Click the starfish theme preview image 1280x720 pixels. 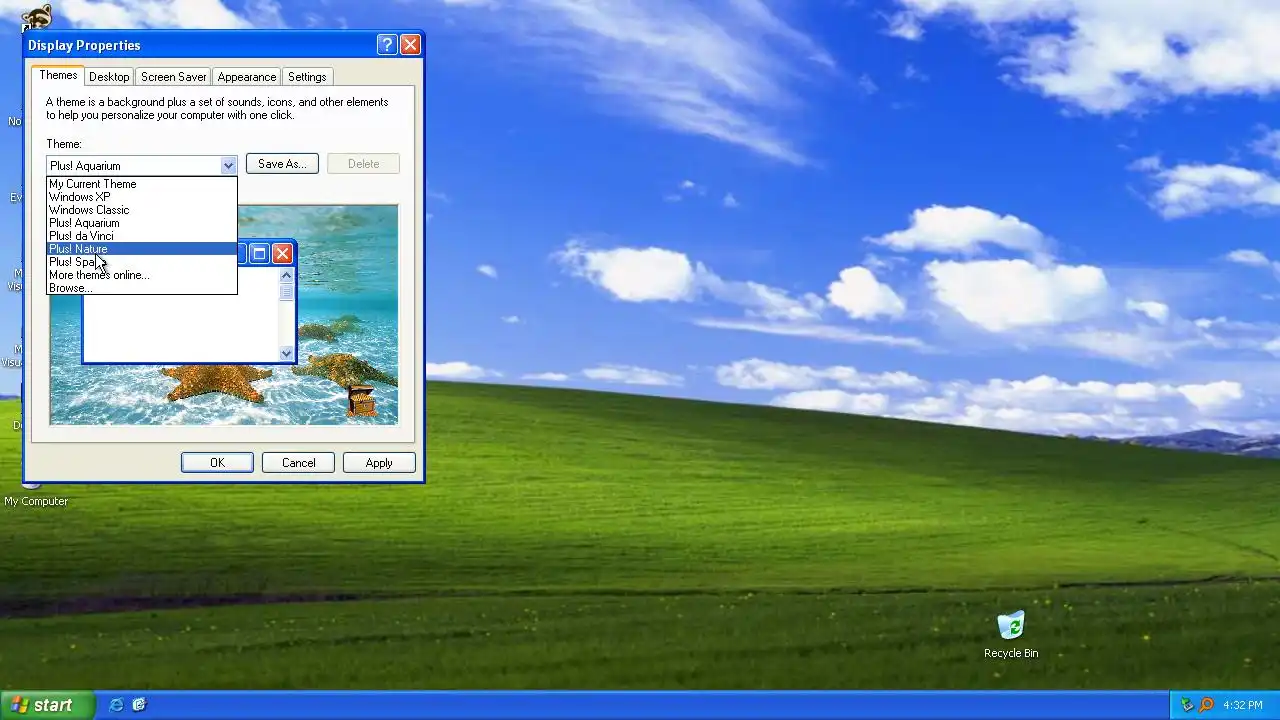(x=224, y=315)
